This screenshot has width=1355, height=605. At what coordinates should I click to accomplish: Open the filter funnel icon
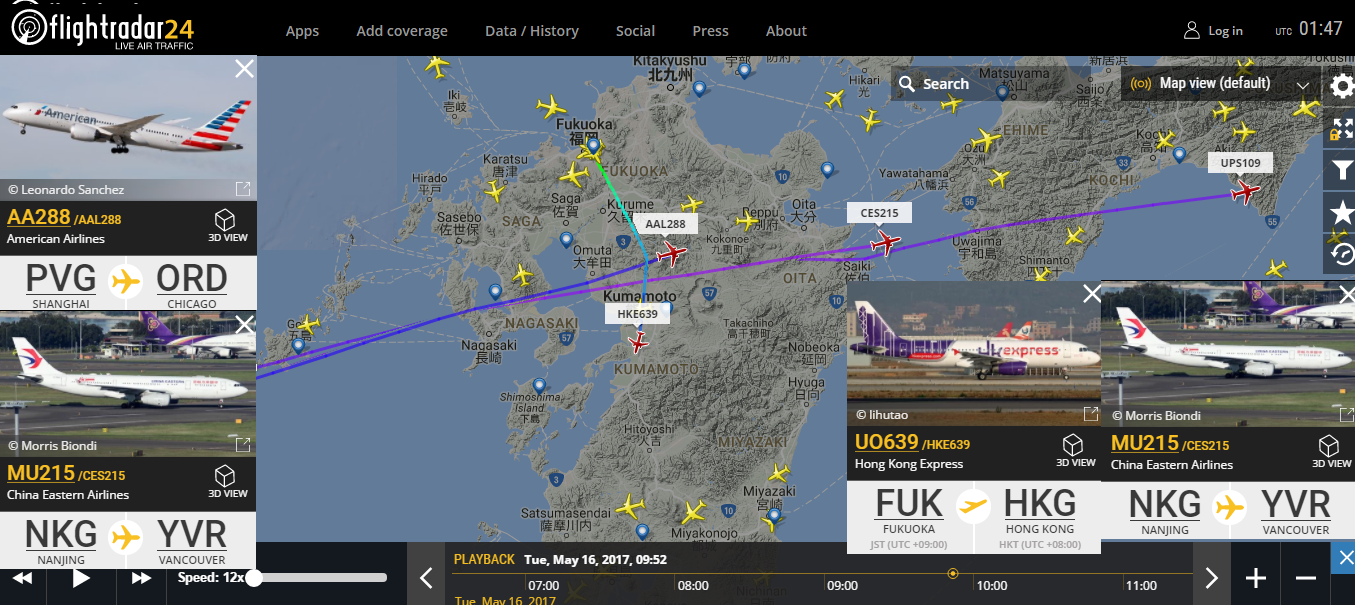[x=1342, y=171]
